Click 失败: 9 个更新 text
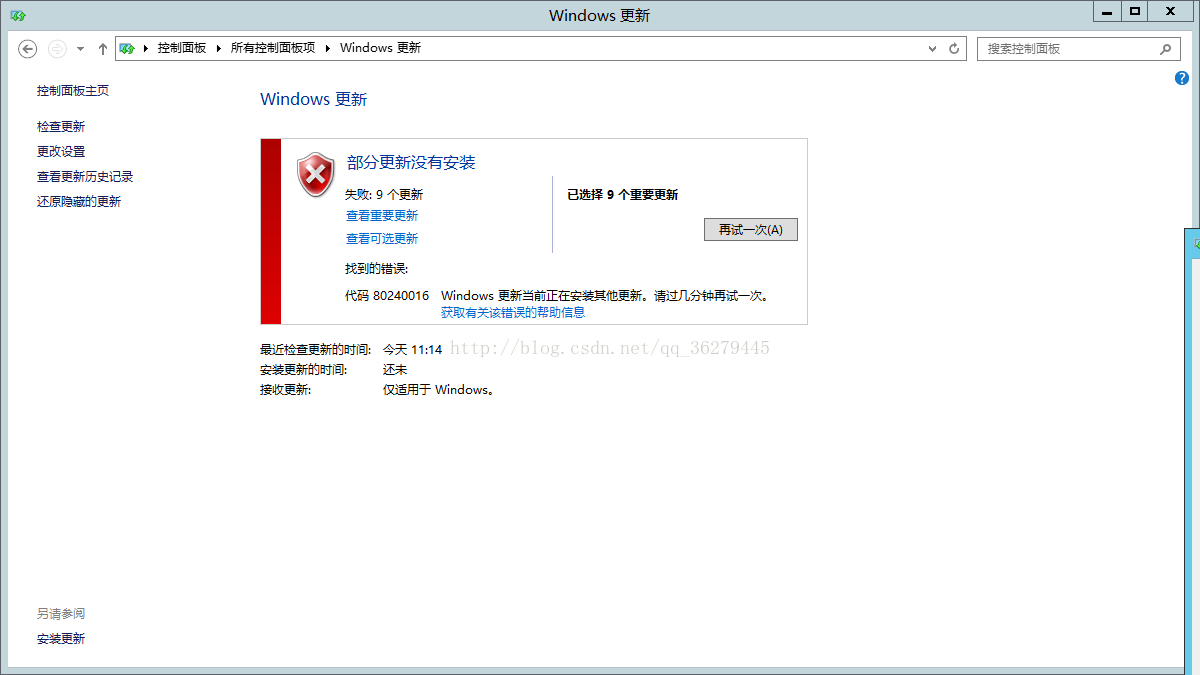This screenshot has height=675, width=1200. (384, 195)
